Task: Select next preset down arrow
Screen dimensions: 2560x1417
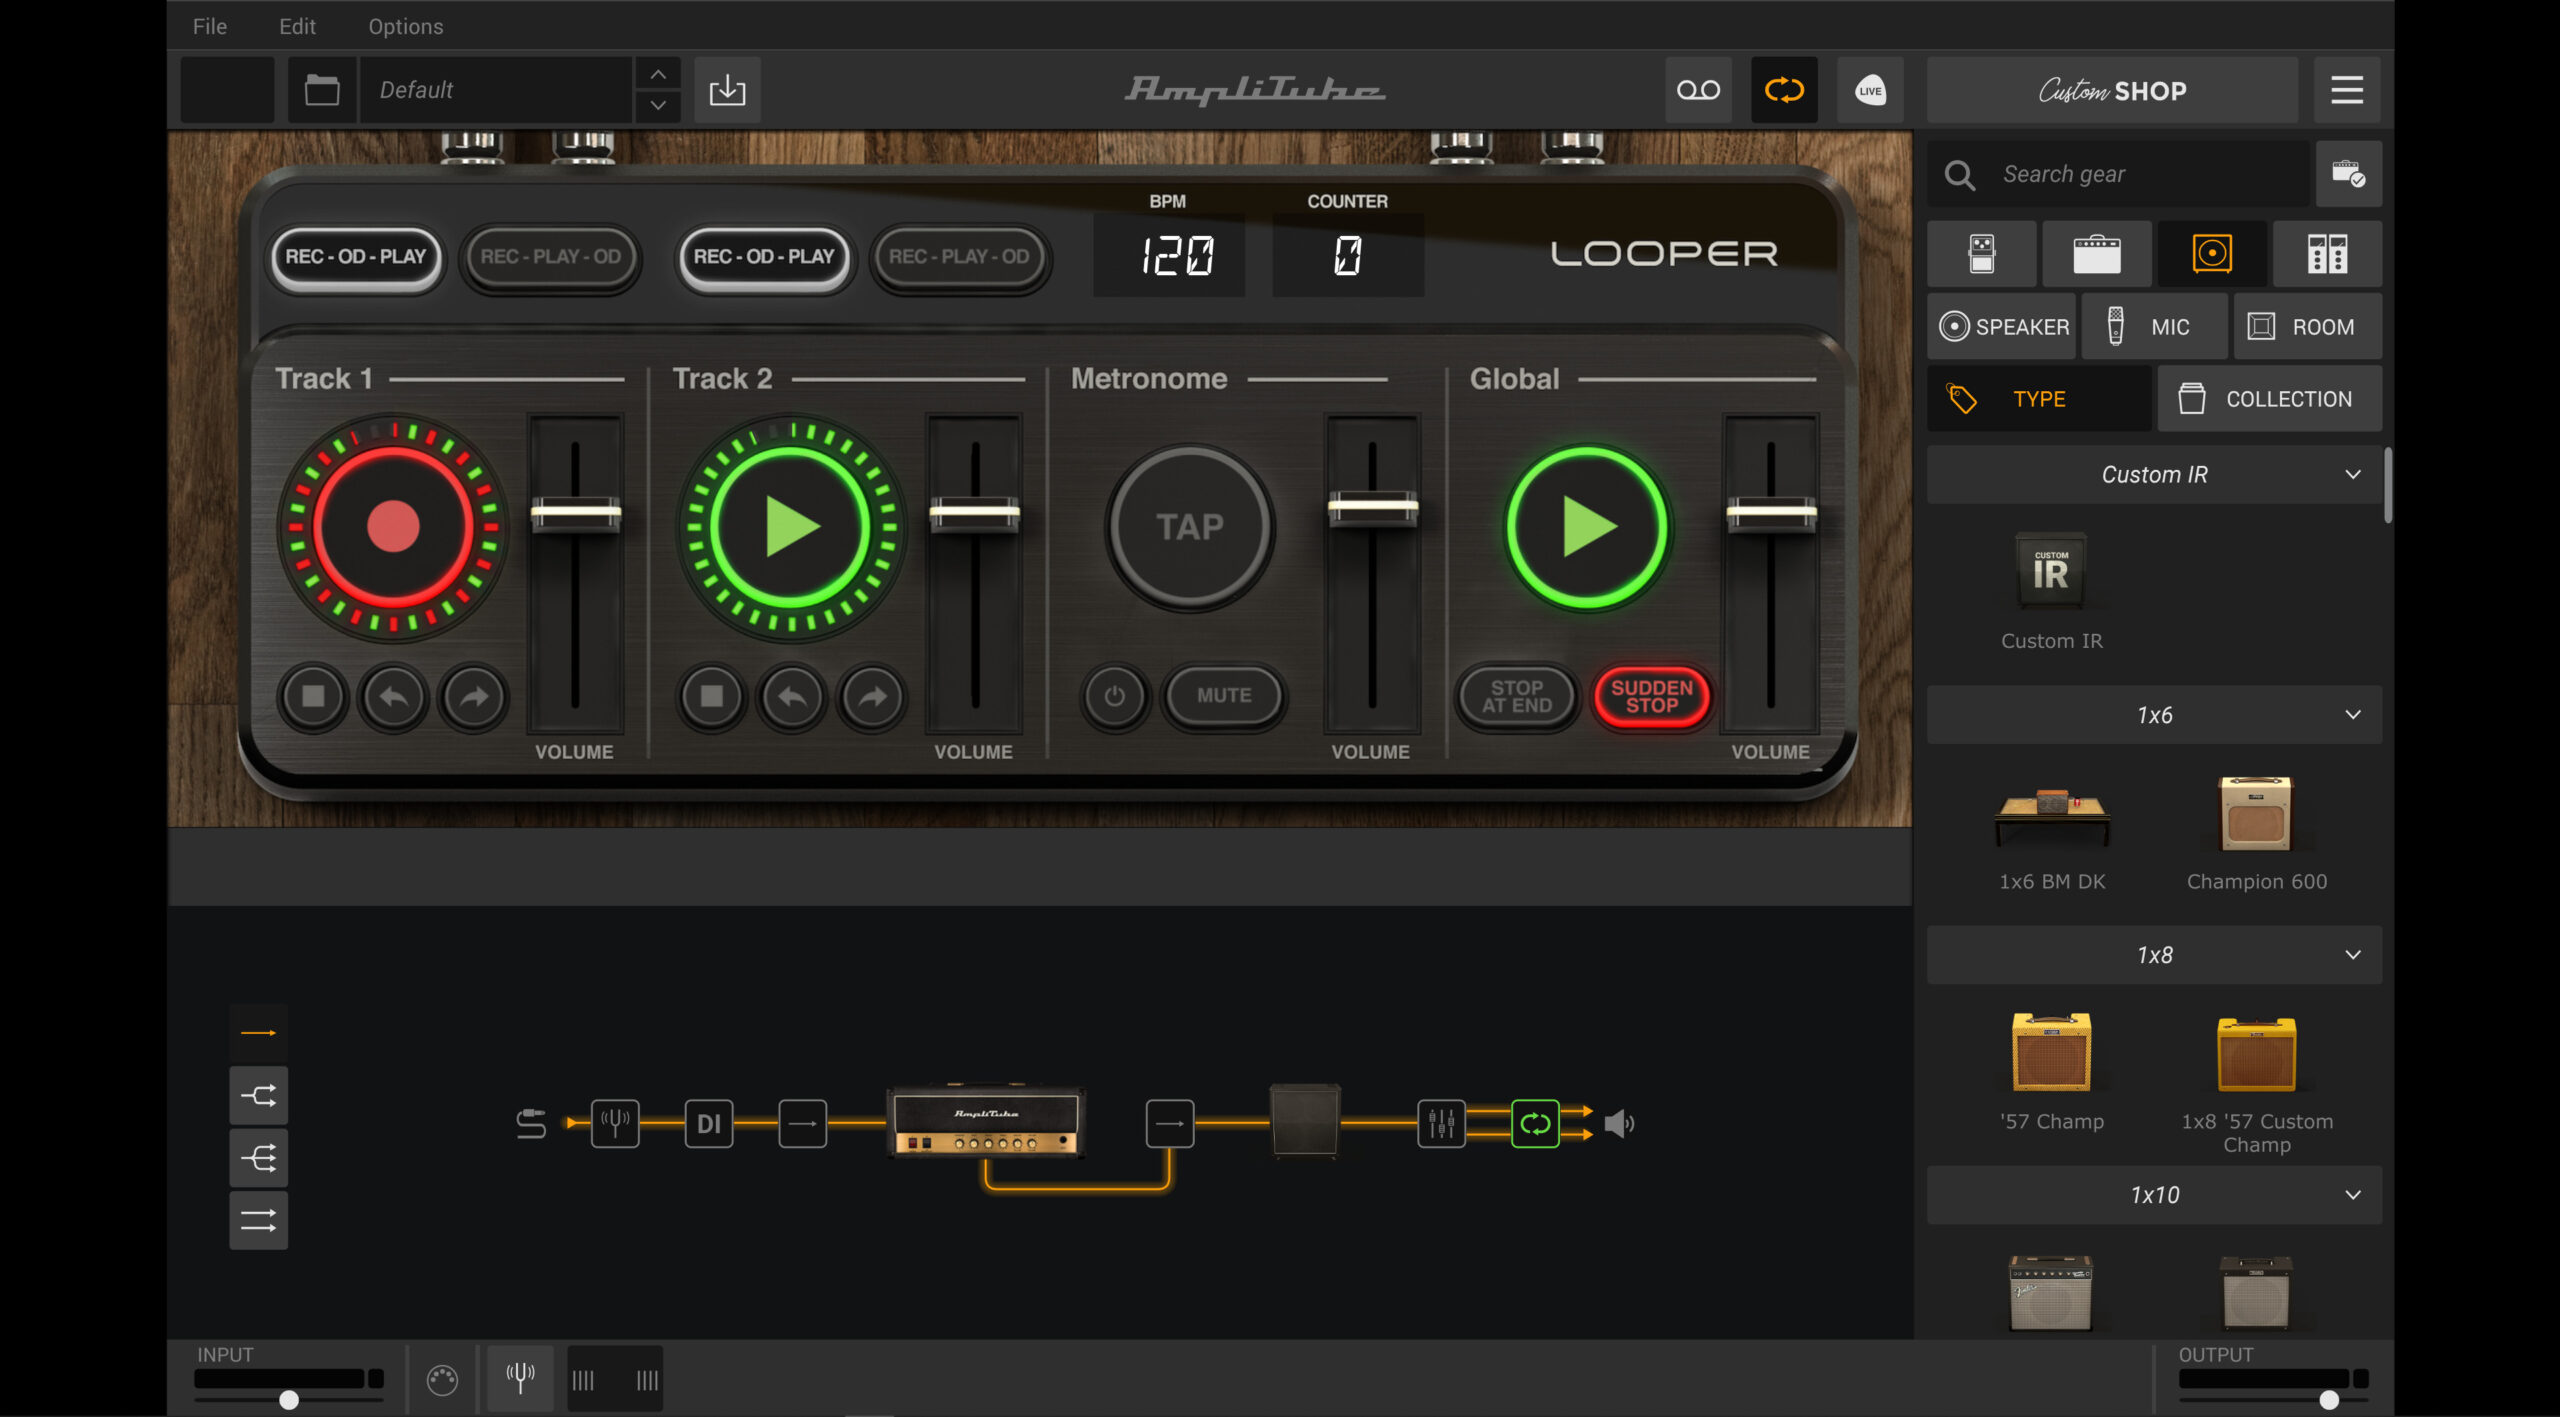Action: 657,105
